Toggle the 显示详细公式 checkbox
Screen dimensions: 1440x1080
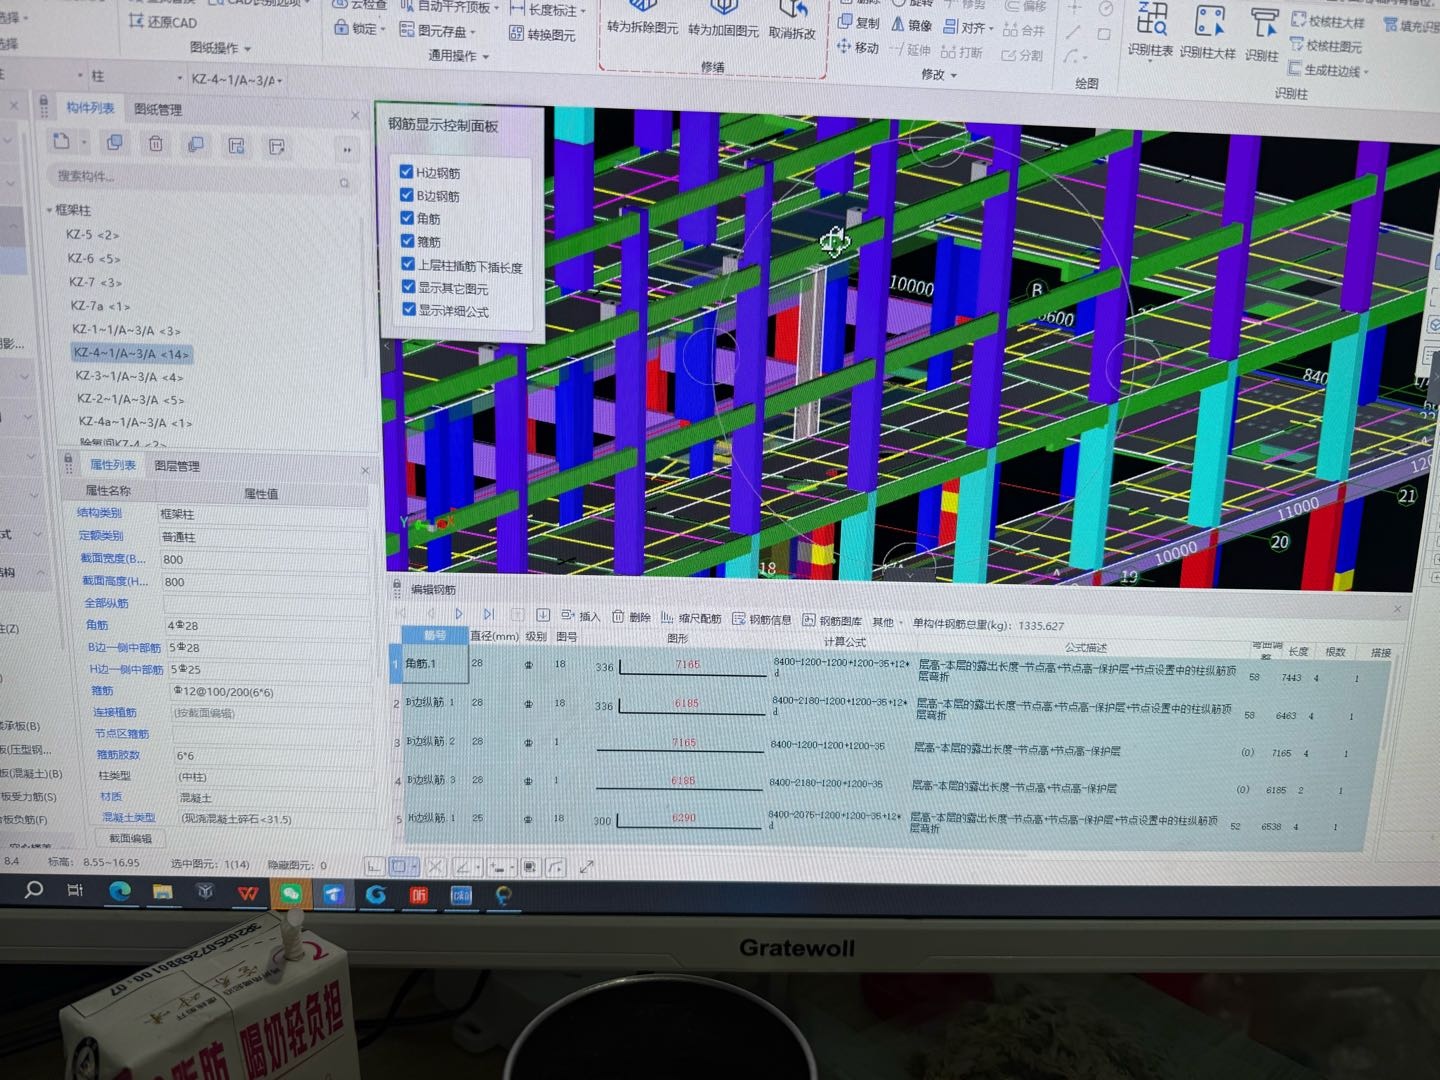[409, 309]
